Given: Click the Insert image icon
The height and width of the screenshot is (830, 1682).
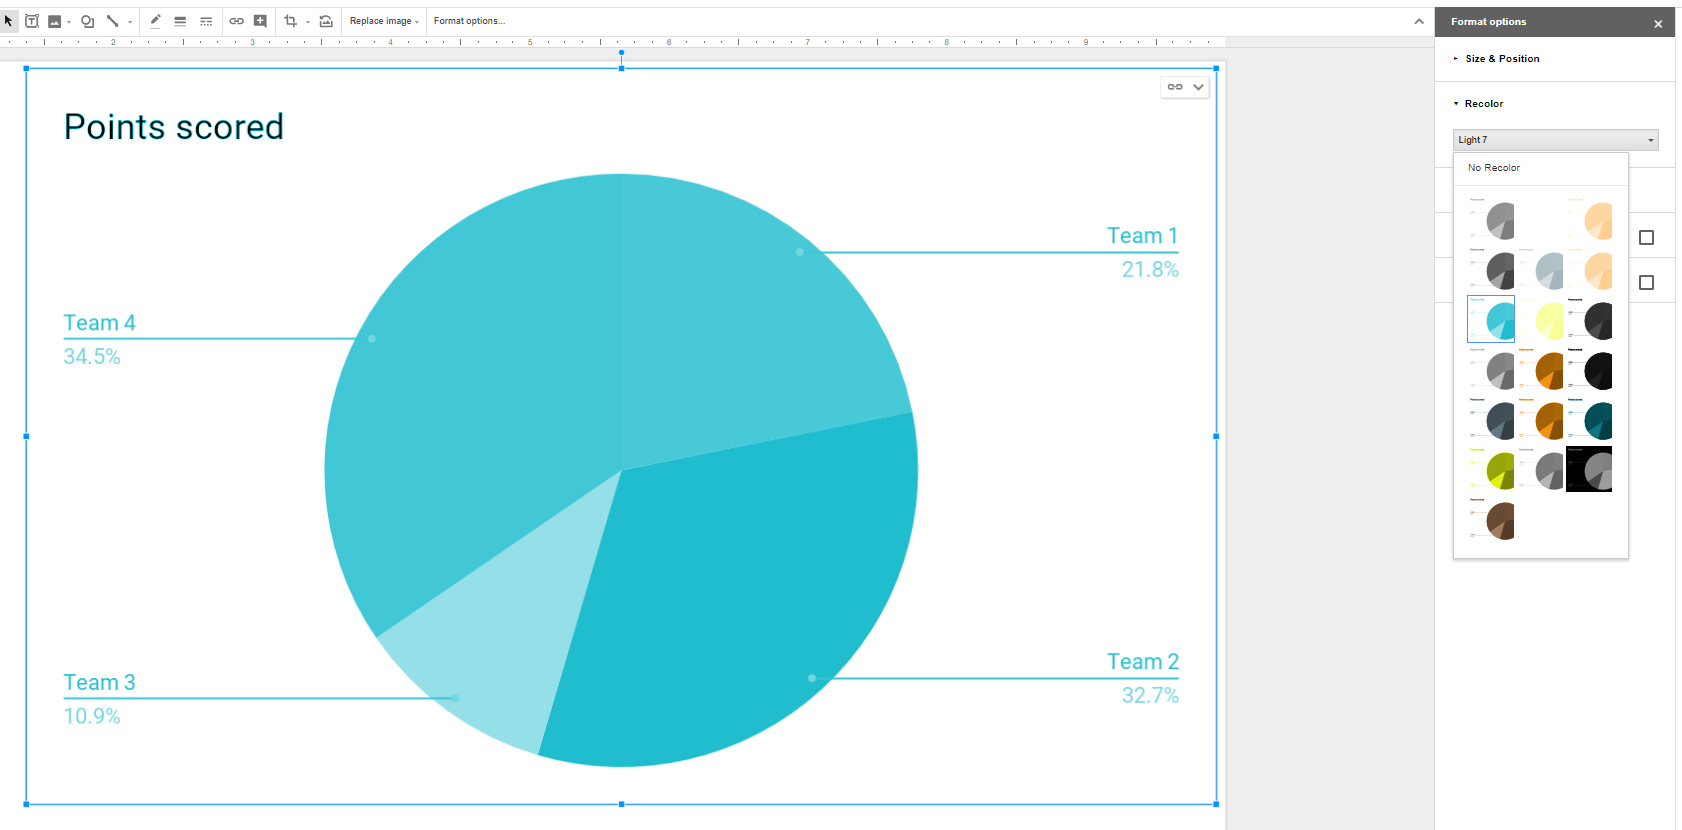Looking at the screenshot, I should point(55,21).
